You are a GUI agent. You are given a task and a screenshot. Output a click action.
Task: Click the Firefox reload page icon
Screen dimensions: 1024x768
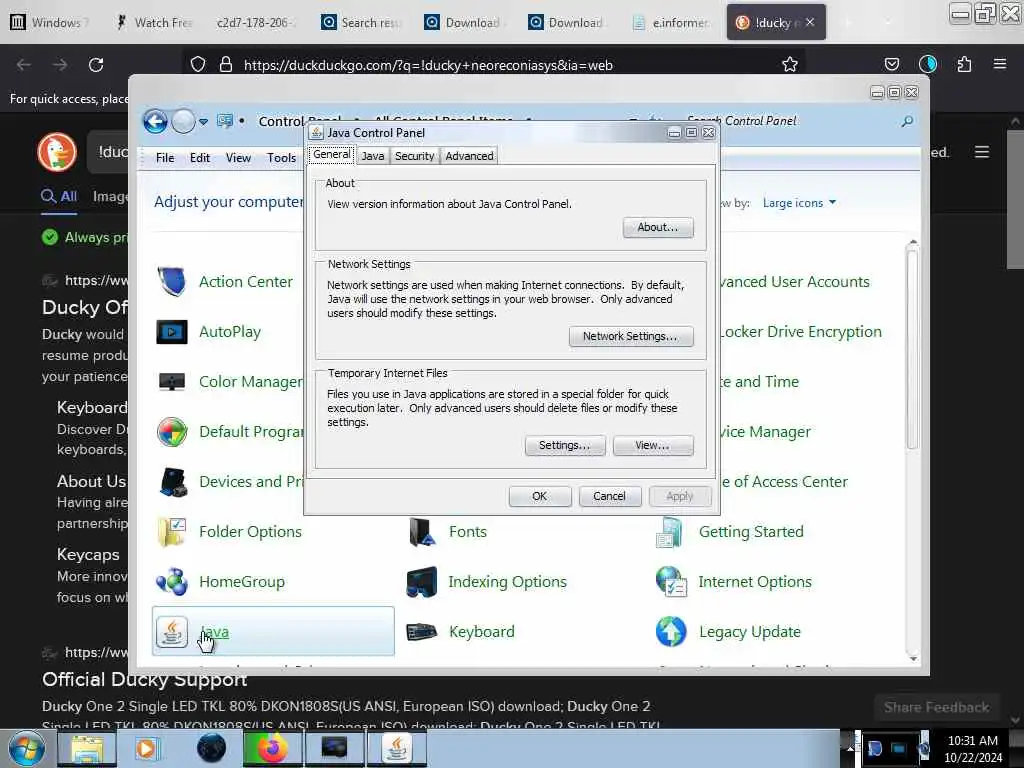96,65
